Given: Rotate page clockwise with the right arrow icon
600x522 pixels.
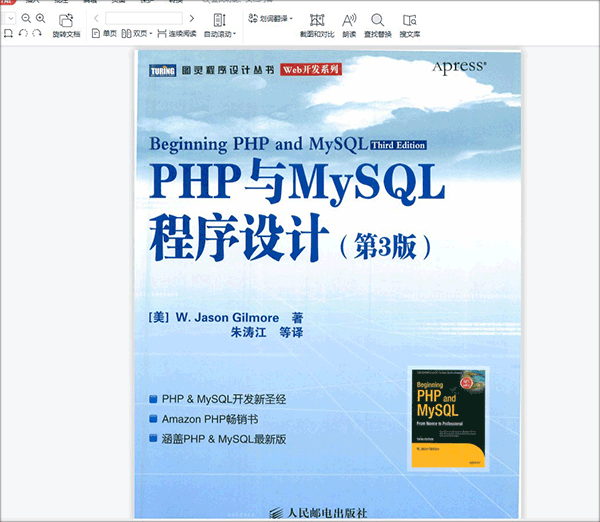Looking at the screenshot, I should (x=37, y=33).
